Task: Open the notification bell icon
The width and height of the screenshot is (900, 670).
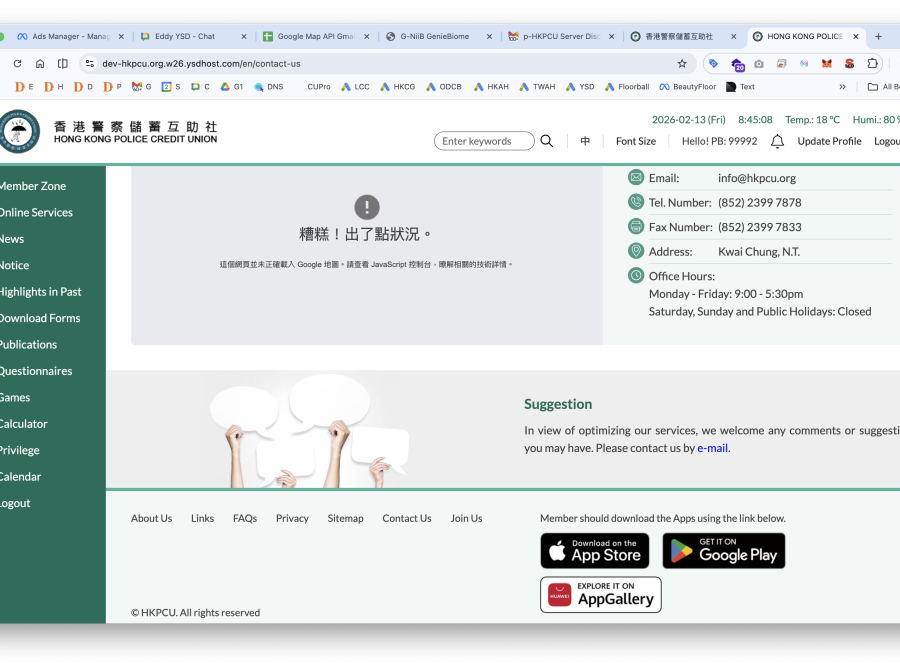Action: pos(777,141)
